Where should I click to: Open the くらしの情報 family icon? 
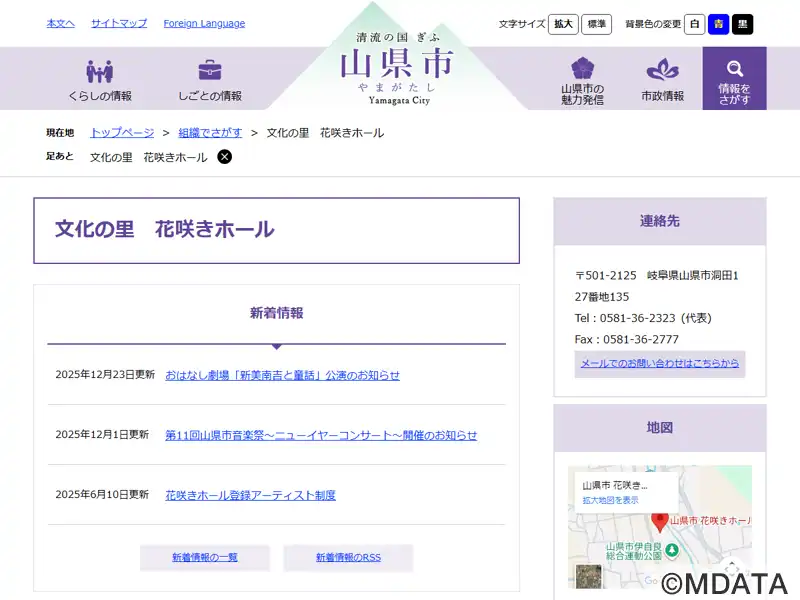click(x=99, y=72)
